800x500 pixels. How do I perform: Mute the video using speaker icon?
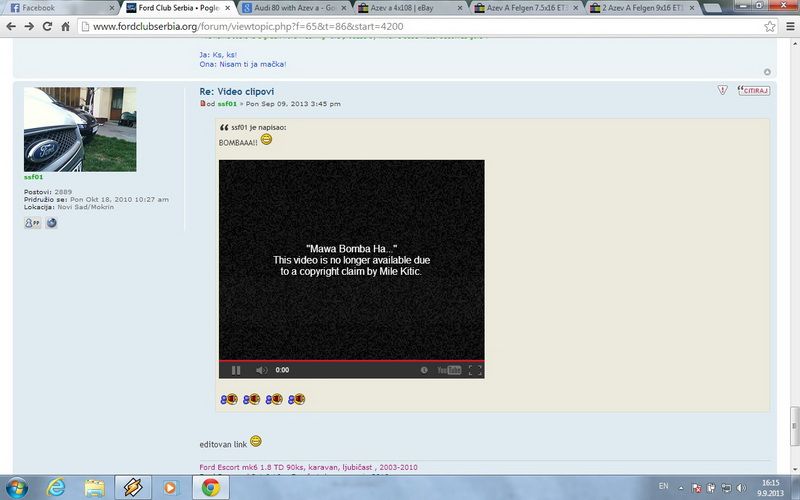[261, 370]
